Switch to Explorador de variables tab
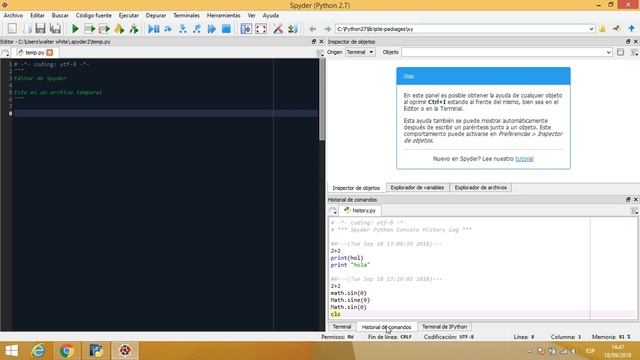The width and height of the screenshot is (640, 360). 417,187
